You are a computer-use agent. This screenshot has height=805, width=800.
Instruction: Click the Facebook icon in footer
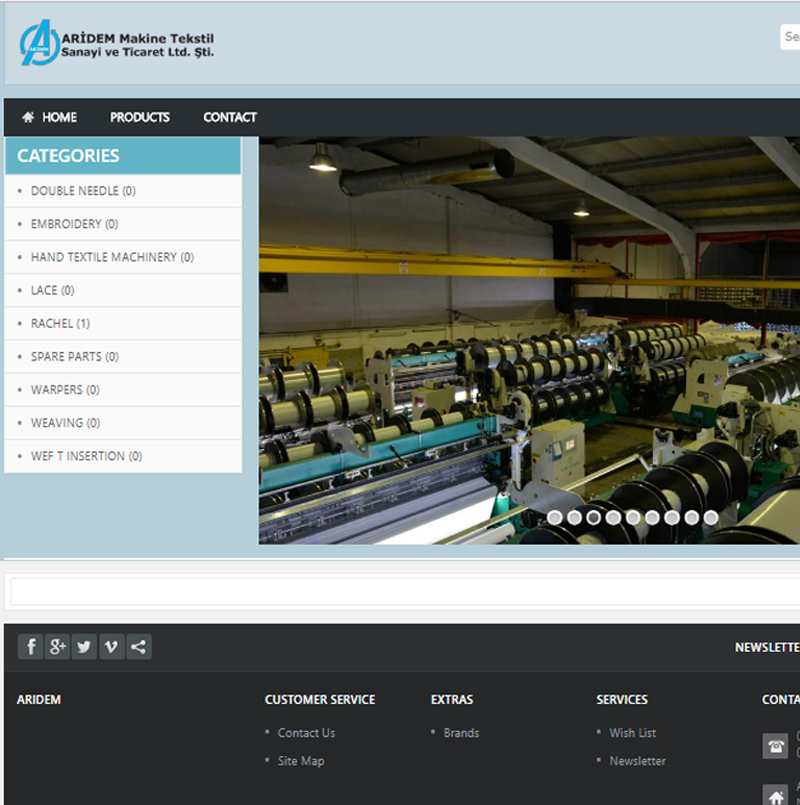point(30,647)
